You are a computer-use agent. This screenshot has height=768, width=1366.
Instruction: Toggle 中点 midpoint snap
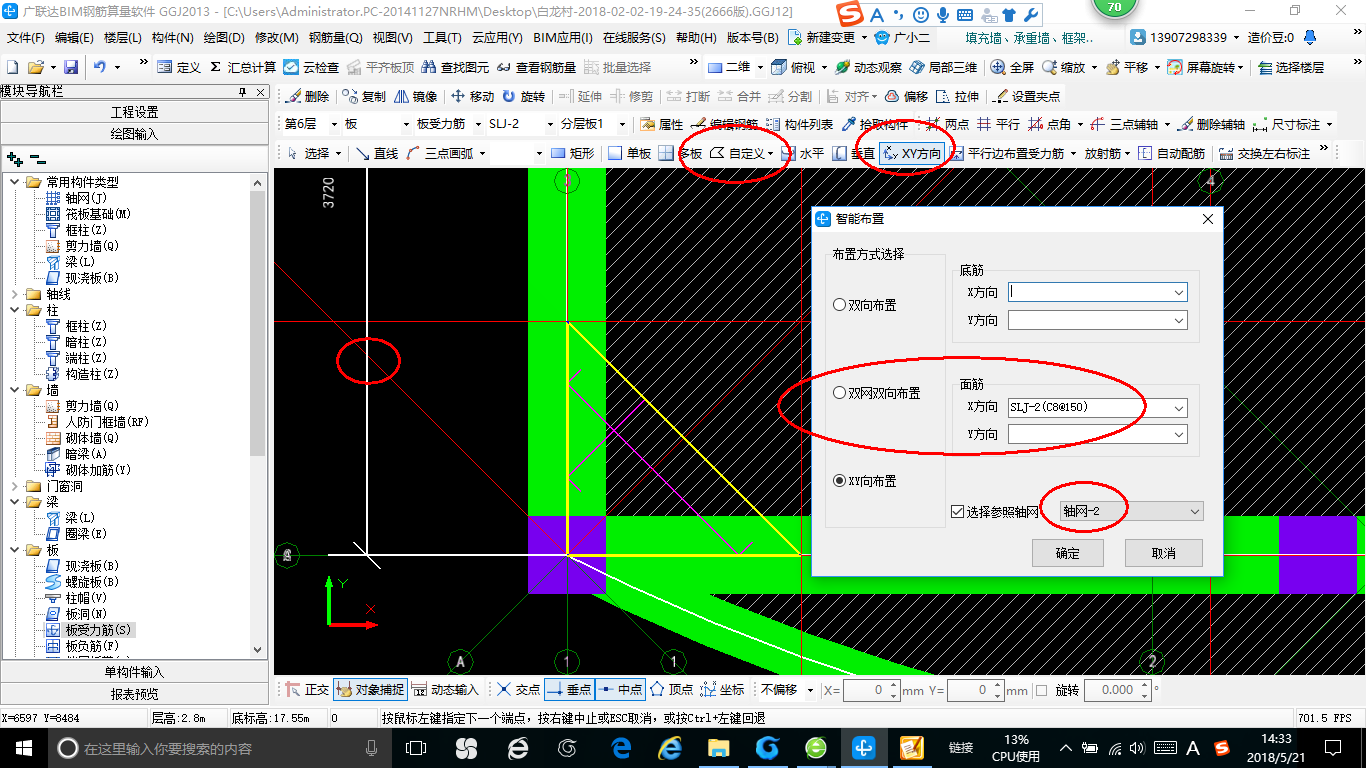coord(620,690)
